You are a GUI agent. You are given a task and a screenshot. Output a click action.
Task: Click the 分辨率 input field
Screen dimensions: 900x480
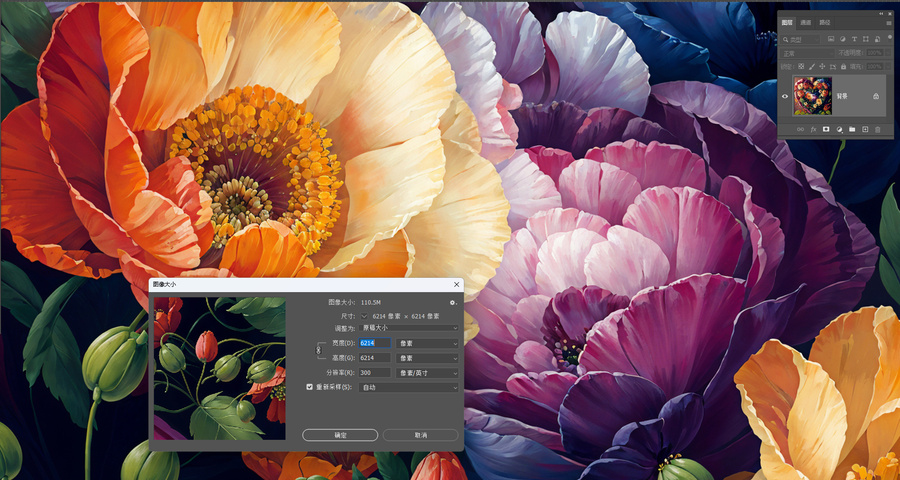[x=375, y=373]
